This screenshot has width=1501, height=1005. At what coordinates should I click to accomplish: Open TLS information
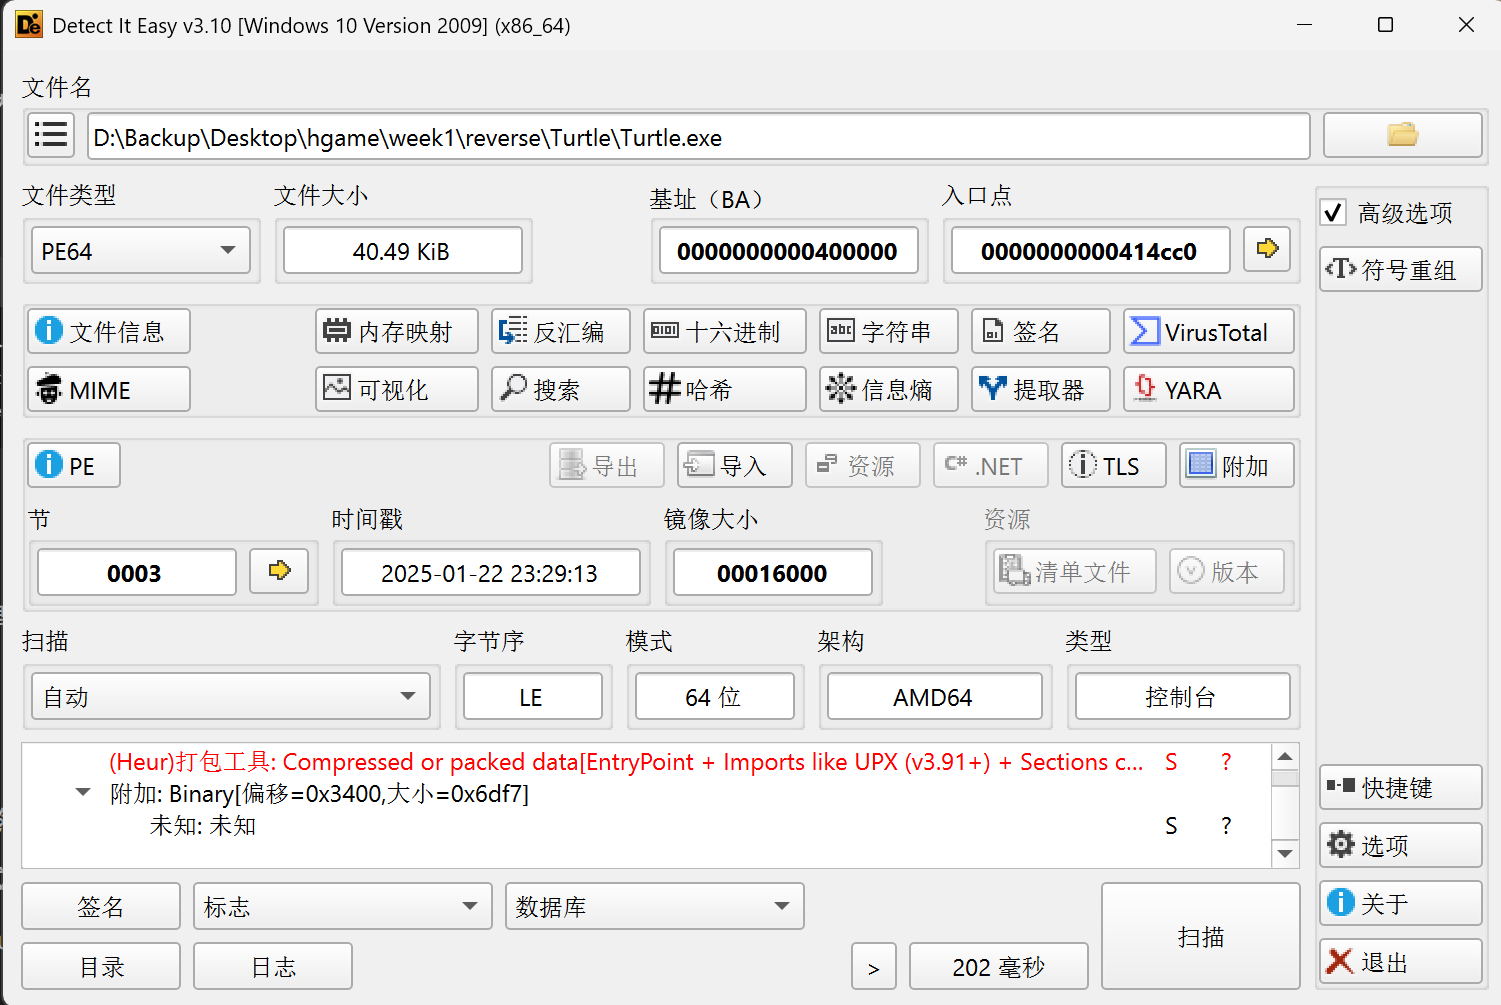[1114, 465]
